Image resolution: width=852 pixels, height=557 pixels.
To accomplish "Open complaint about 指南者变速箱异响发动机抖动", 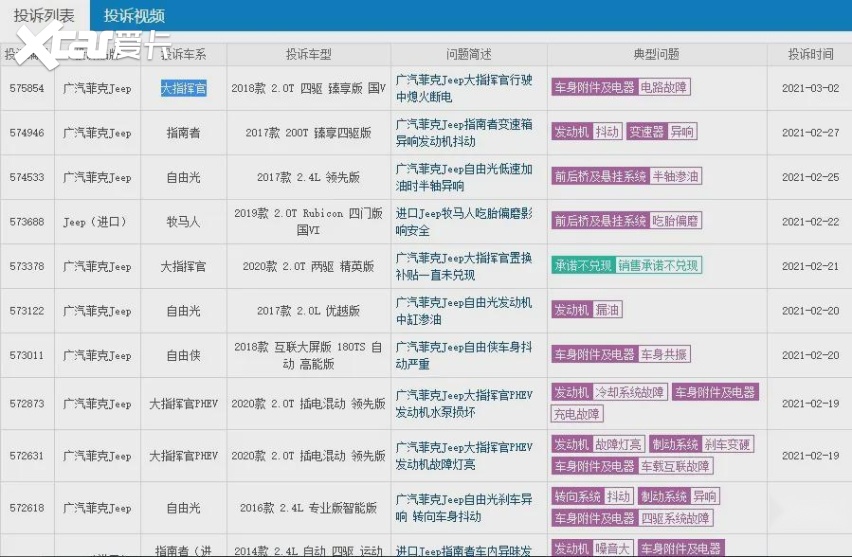I will 463,132.
